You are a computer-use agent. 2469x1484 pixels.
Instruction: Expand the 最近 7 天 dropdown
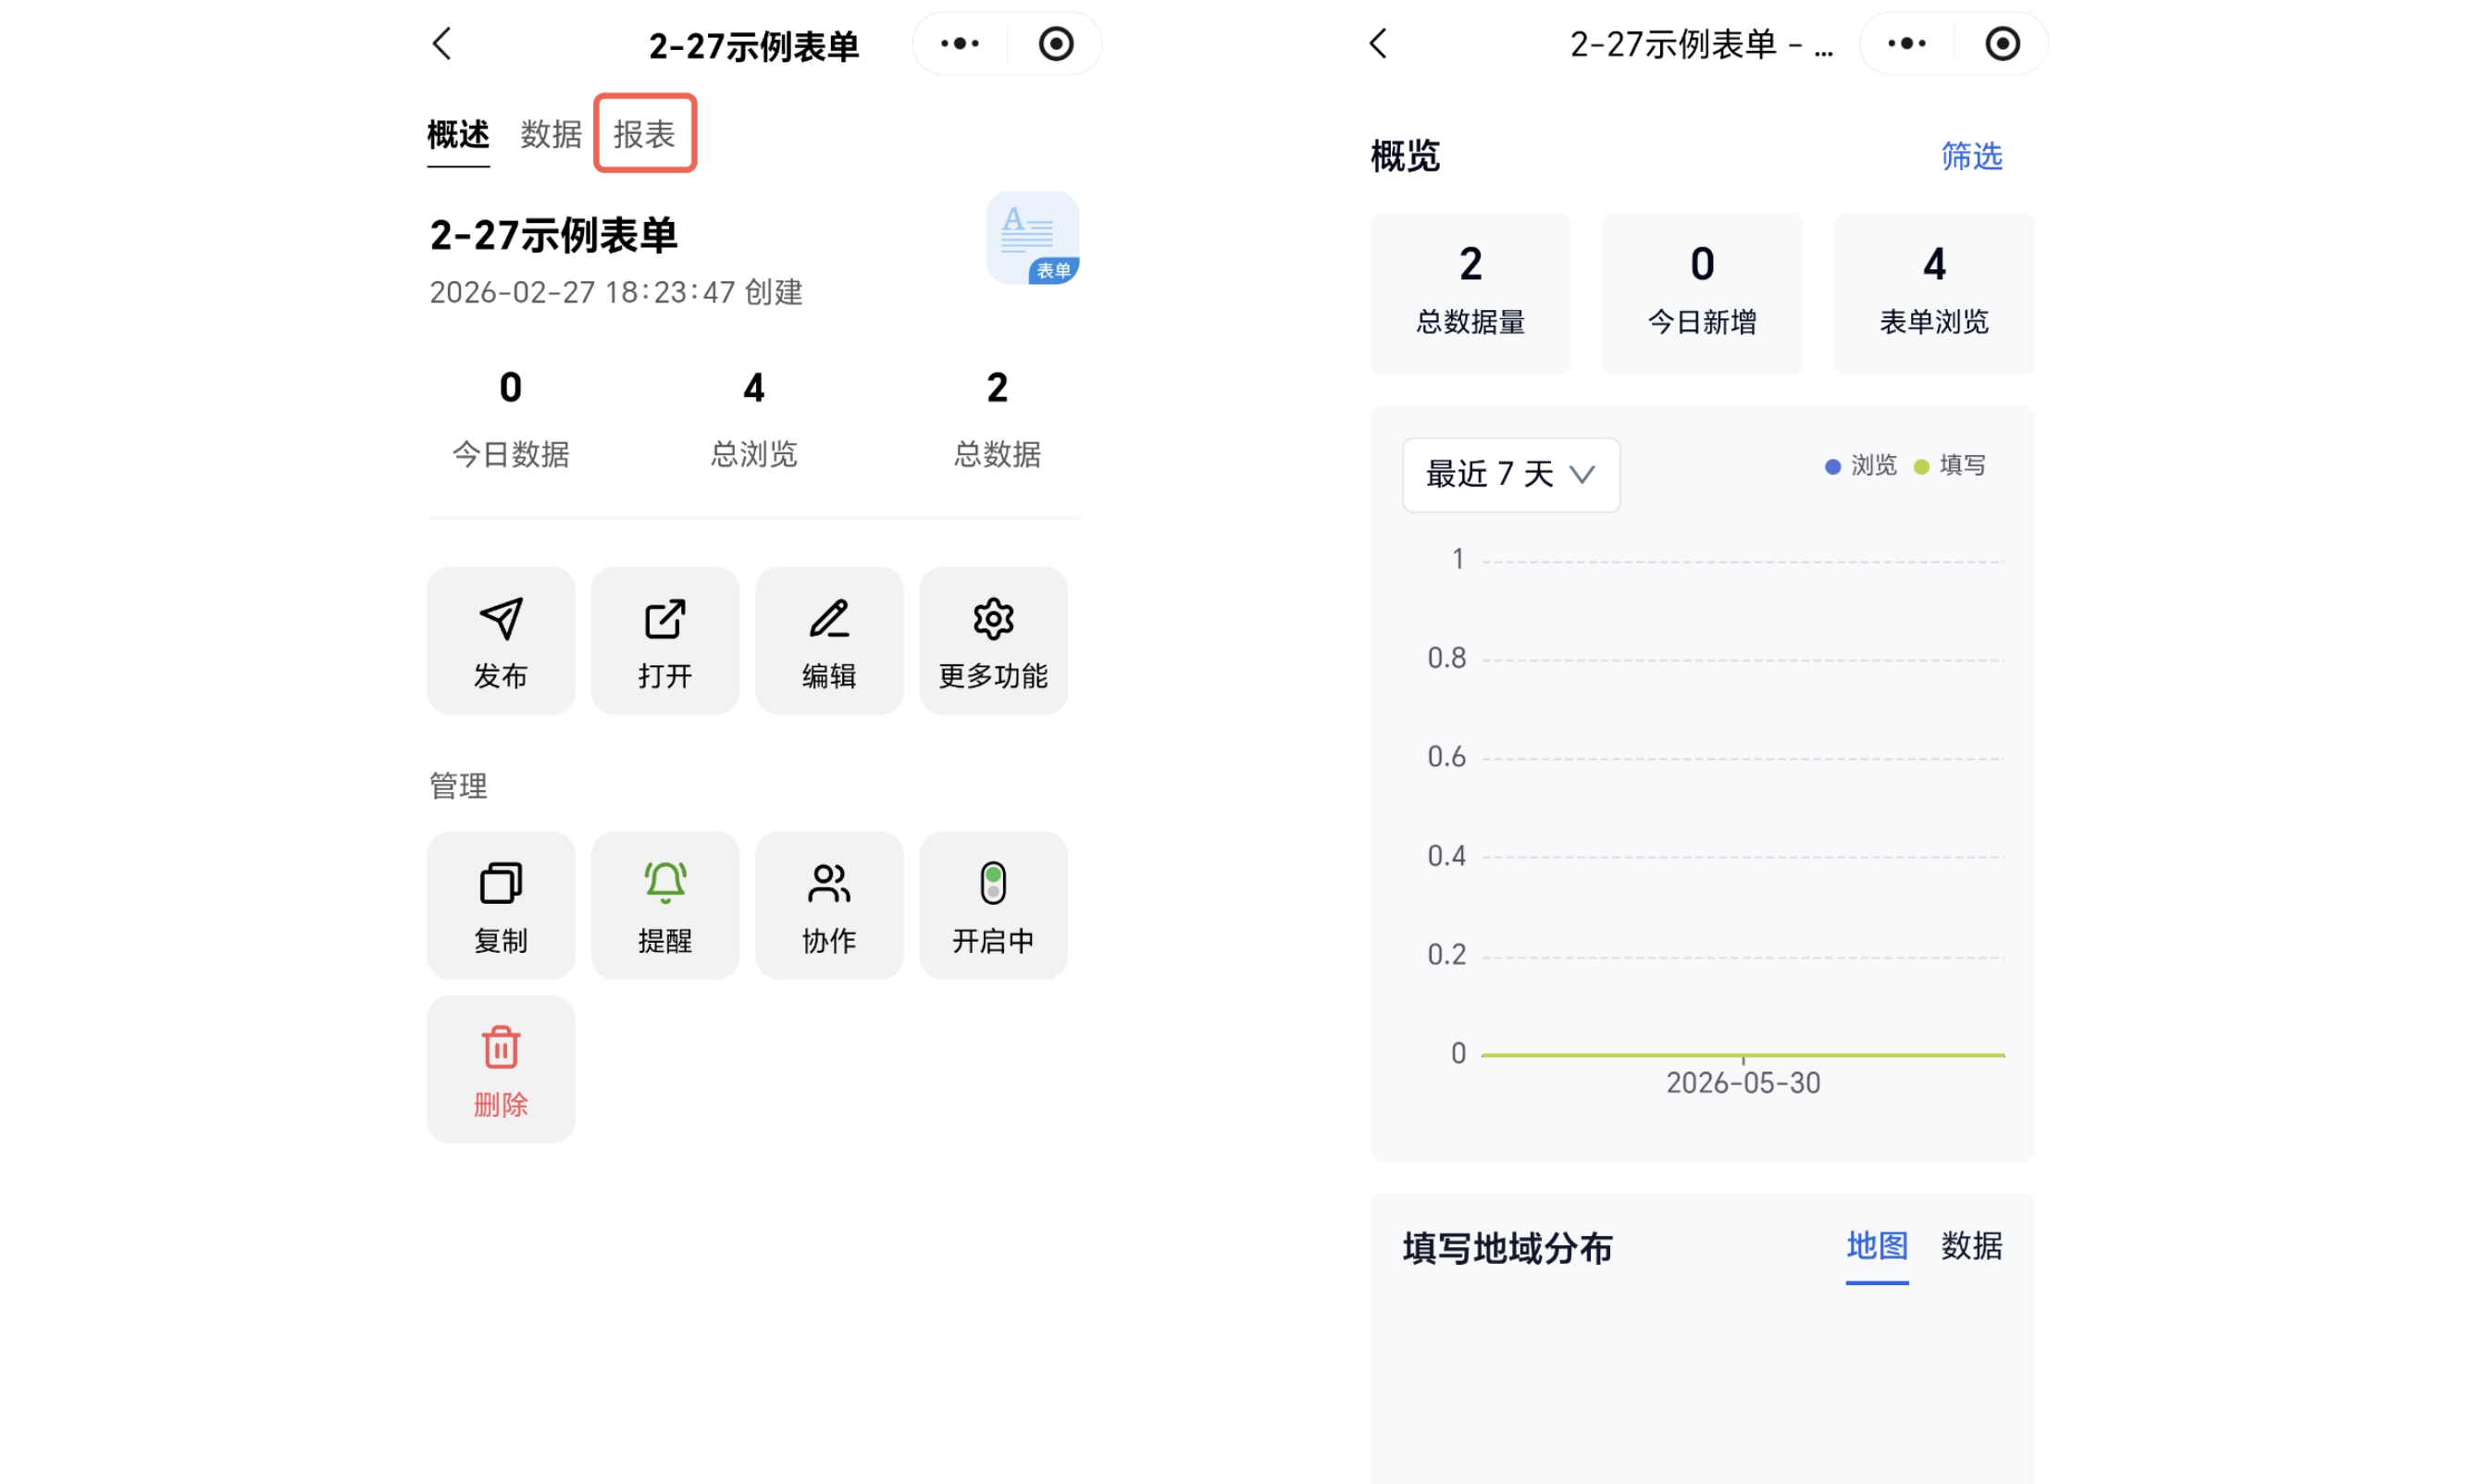click(x=1511, y=475)
